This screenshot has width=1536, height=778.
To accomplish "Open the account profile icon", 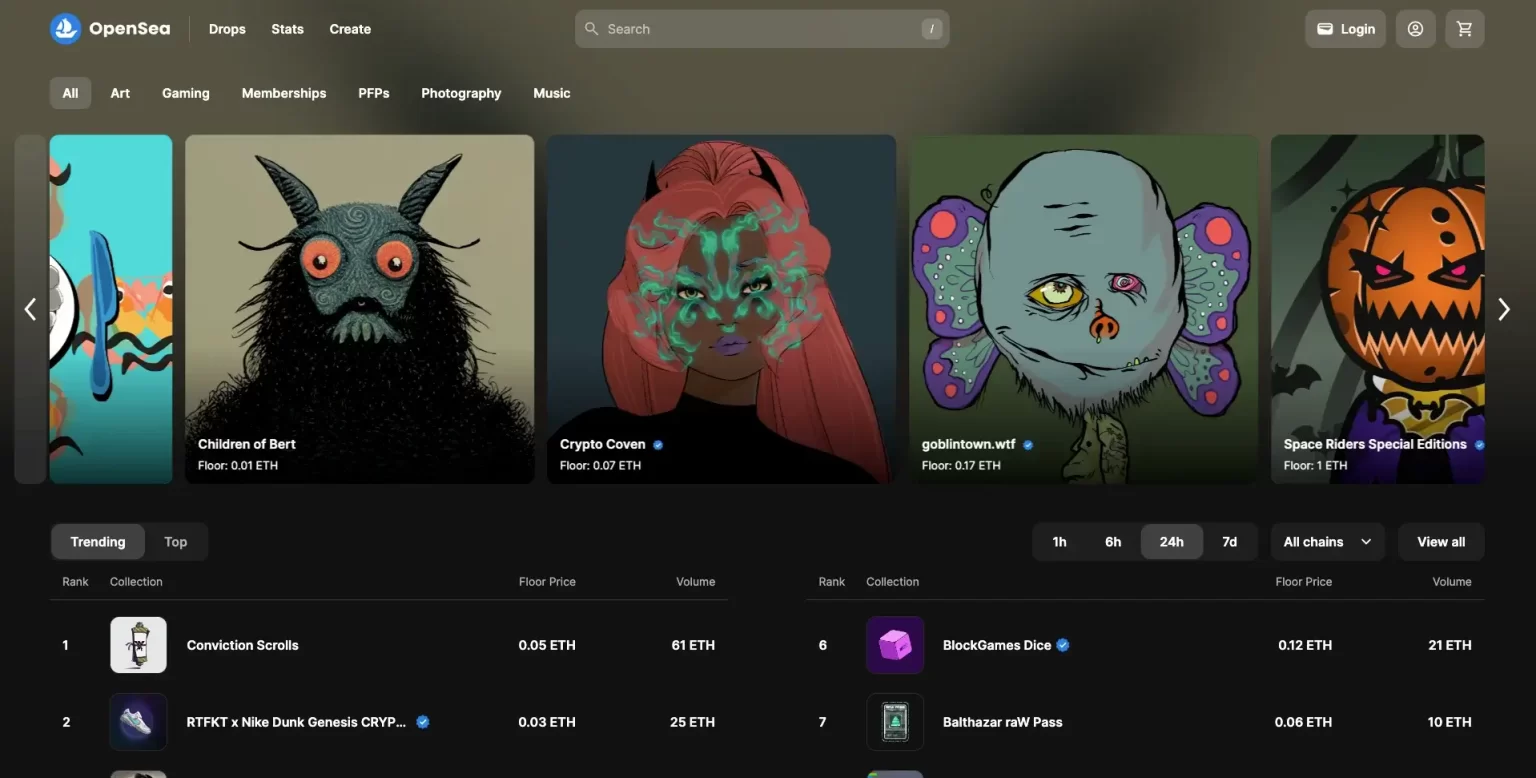I will [1415, 29].
